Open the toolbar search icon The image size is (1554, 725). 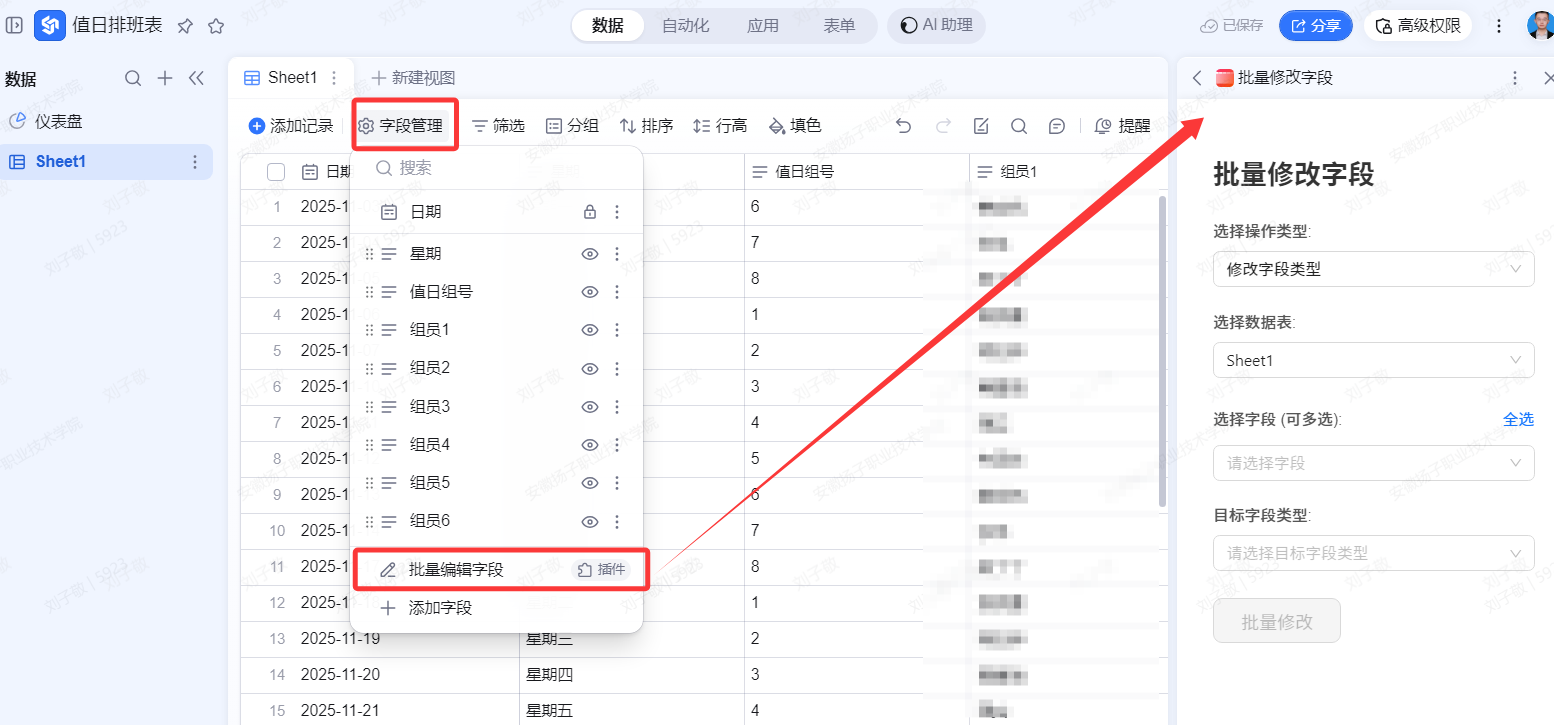(x=1019, y=126)
